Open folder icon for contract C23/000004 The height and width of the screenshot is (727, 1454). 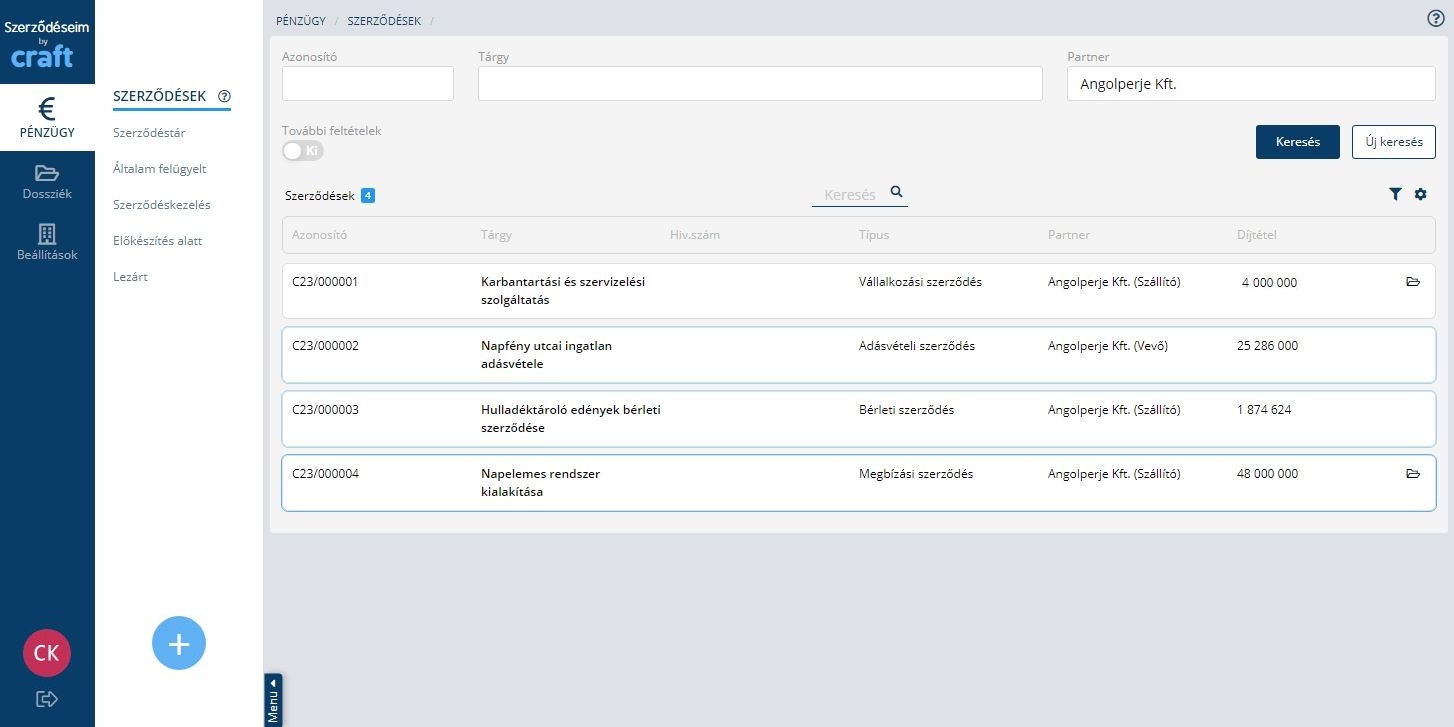1413,474
